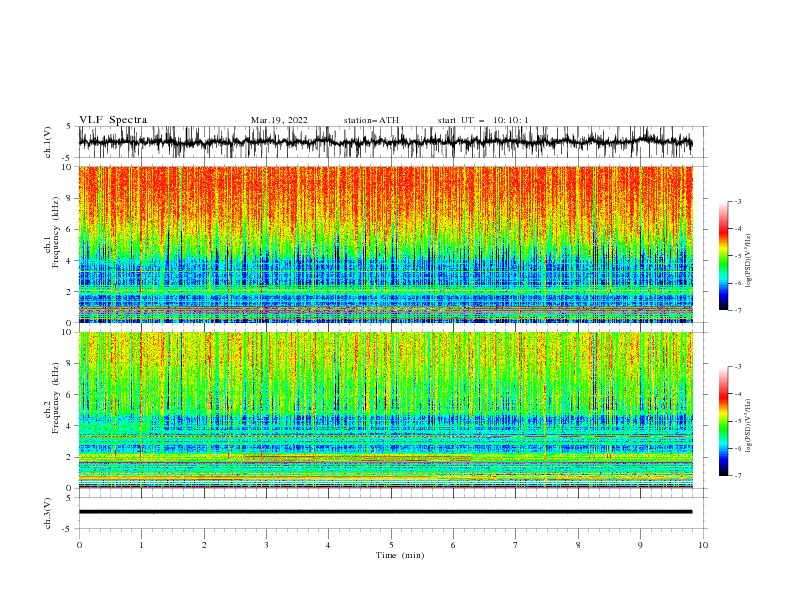
Task: Click the 'VLF Spectra' title text
Action: [x=113, y=120]
